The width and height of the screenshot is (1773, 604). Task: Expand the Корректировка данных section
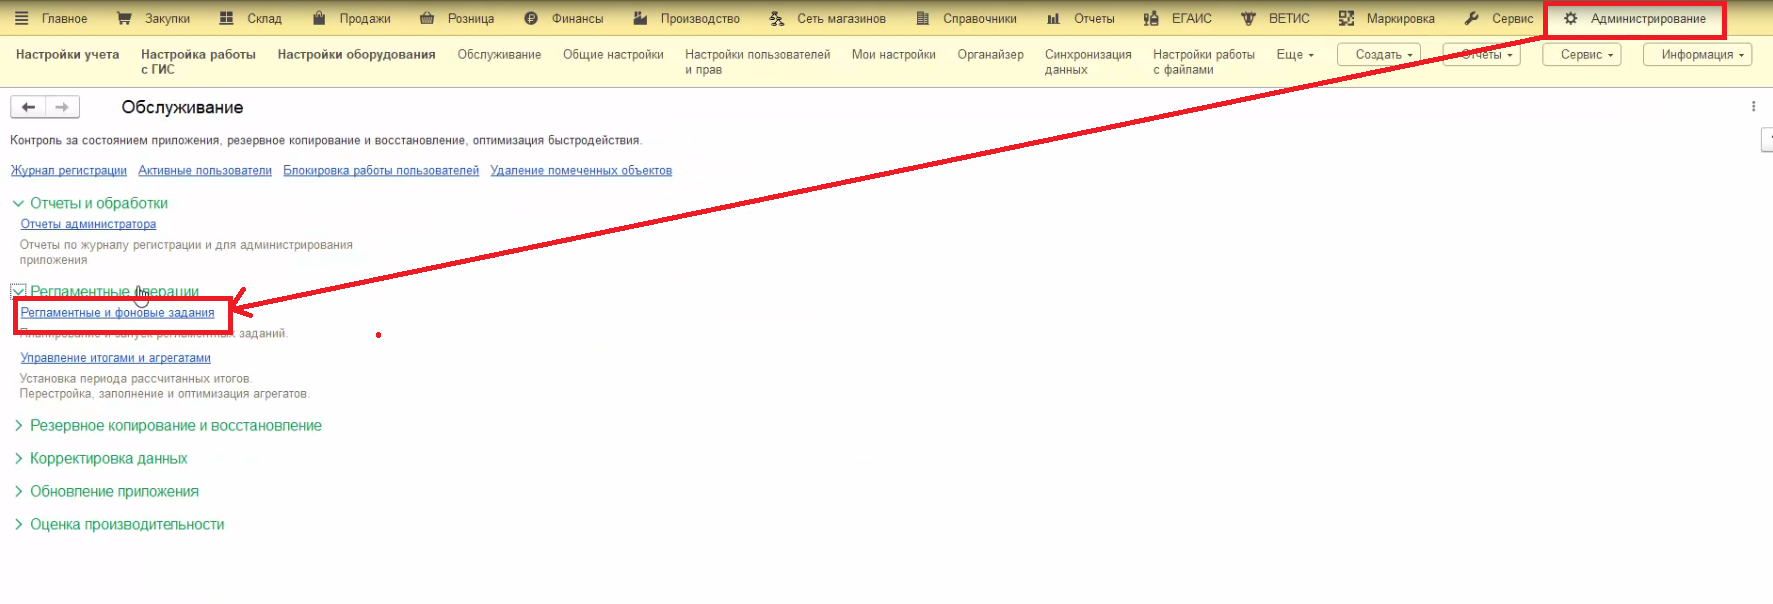pyautogui.click(x=18, y=459)
